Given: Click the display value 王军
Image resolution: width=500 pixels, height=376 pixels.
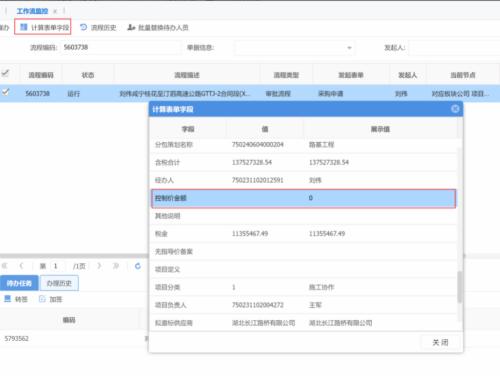Looking at the screenshot, I should click(315, 305).
